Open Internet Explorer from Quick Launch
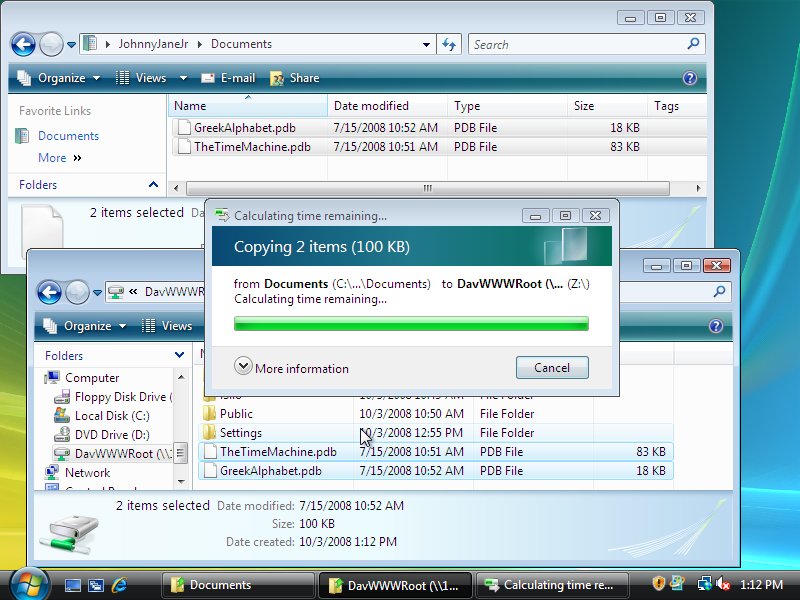This screenshot has width=800, height=600. click(120, 585)
